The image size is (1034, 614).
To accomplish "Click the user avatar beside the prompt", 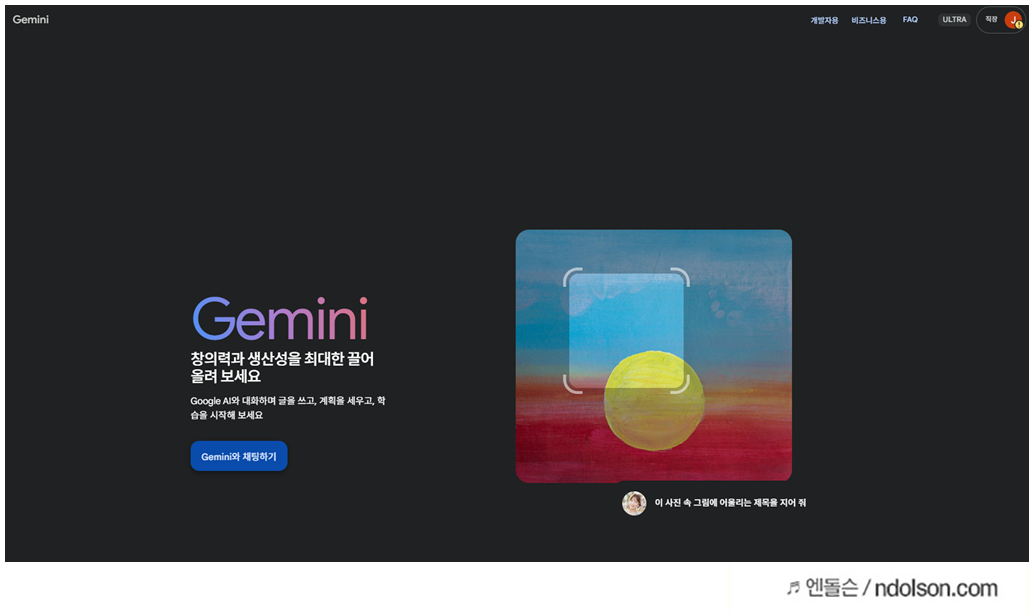I will coord(634,503).
